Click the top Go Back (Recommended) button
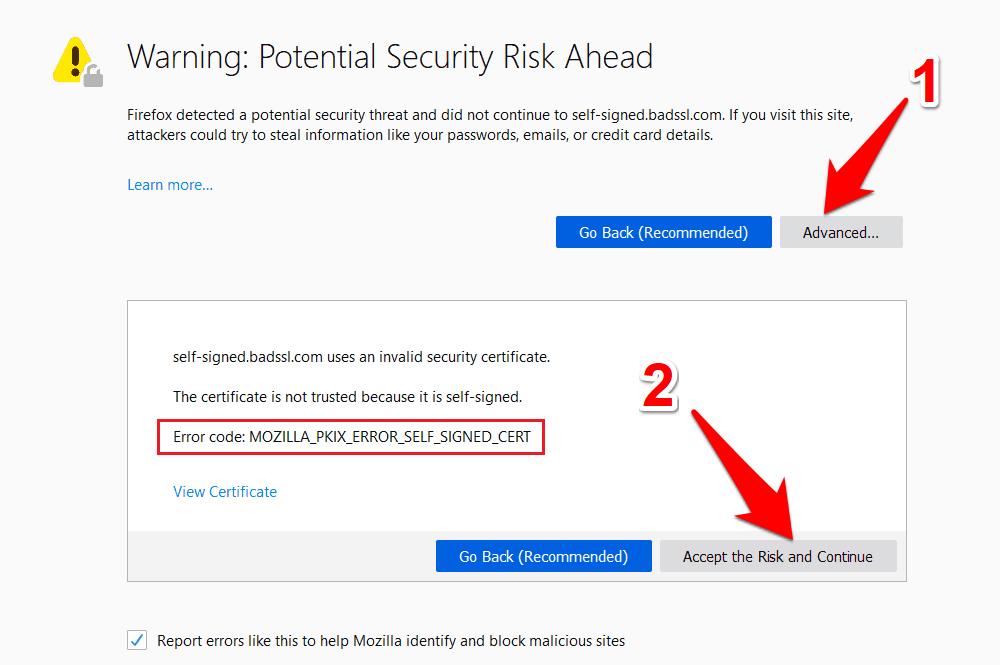This screenshot has height=665, width=1000. coord(663,232)
